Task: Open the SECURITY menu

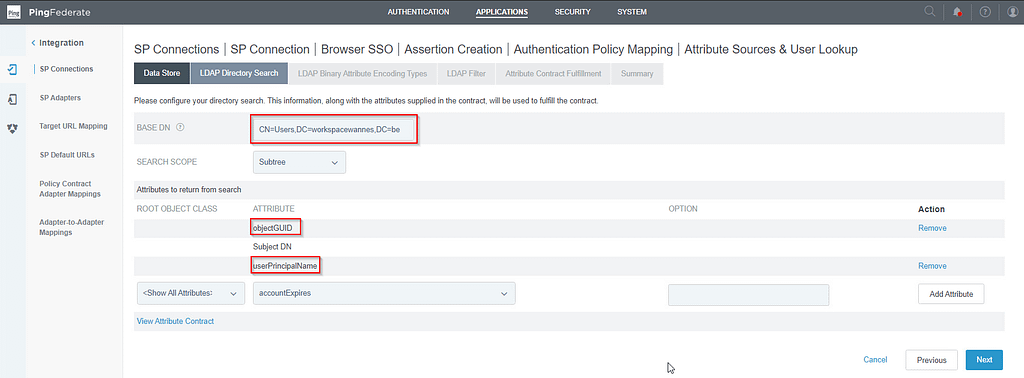Action: click(573, 12)
